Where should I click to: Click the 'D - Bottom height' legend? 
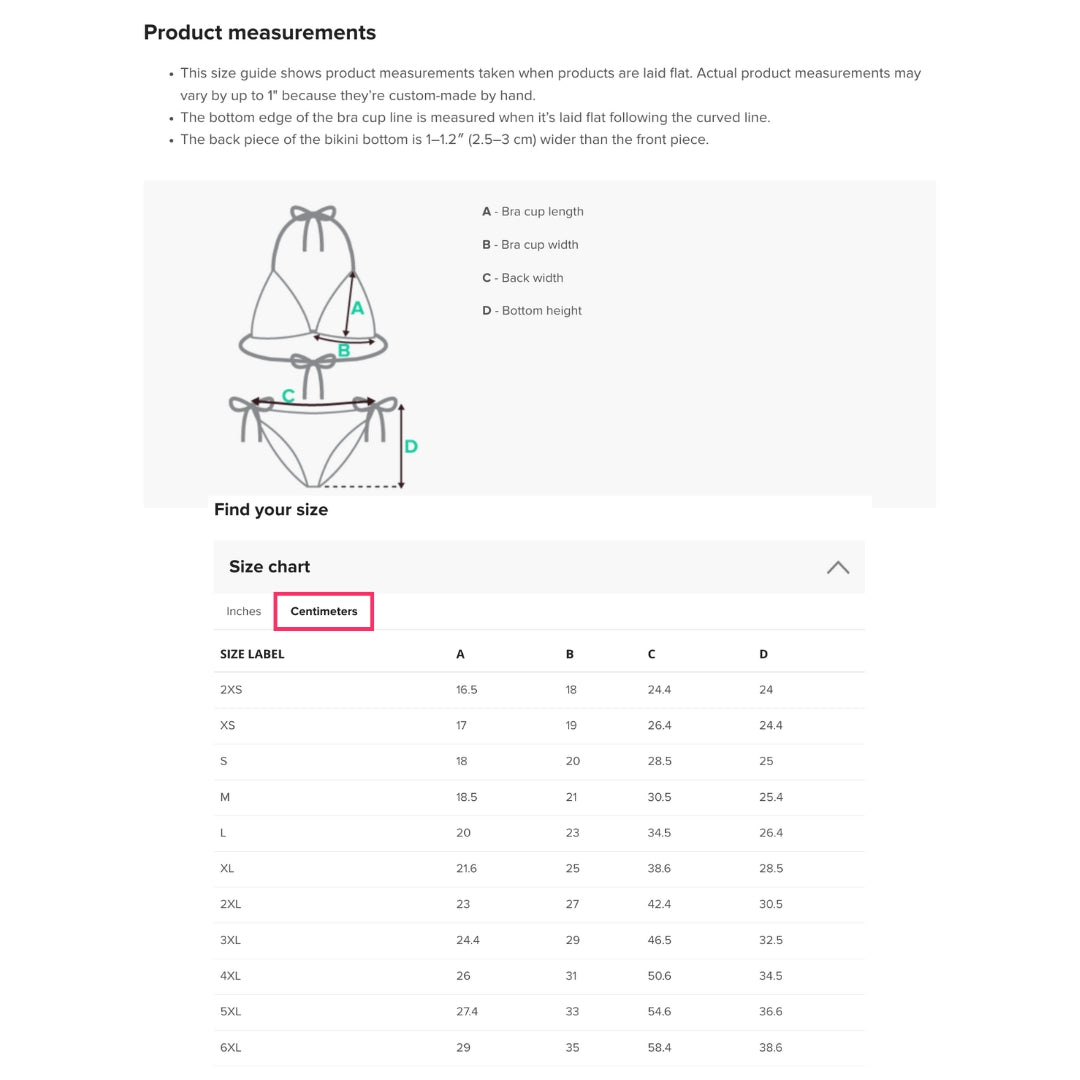pos(532,311)
